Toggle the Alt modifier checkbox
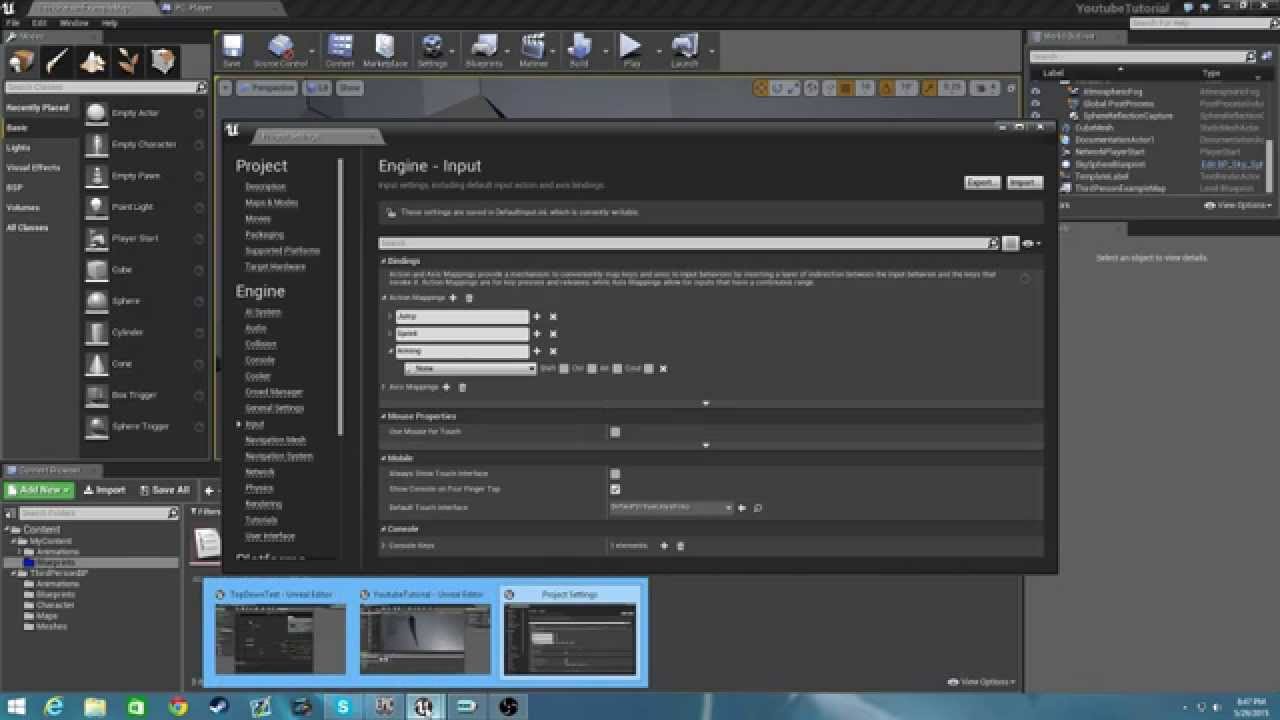This screenshot has height=720, width=1280. 617,369
